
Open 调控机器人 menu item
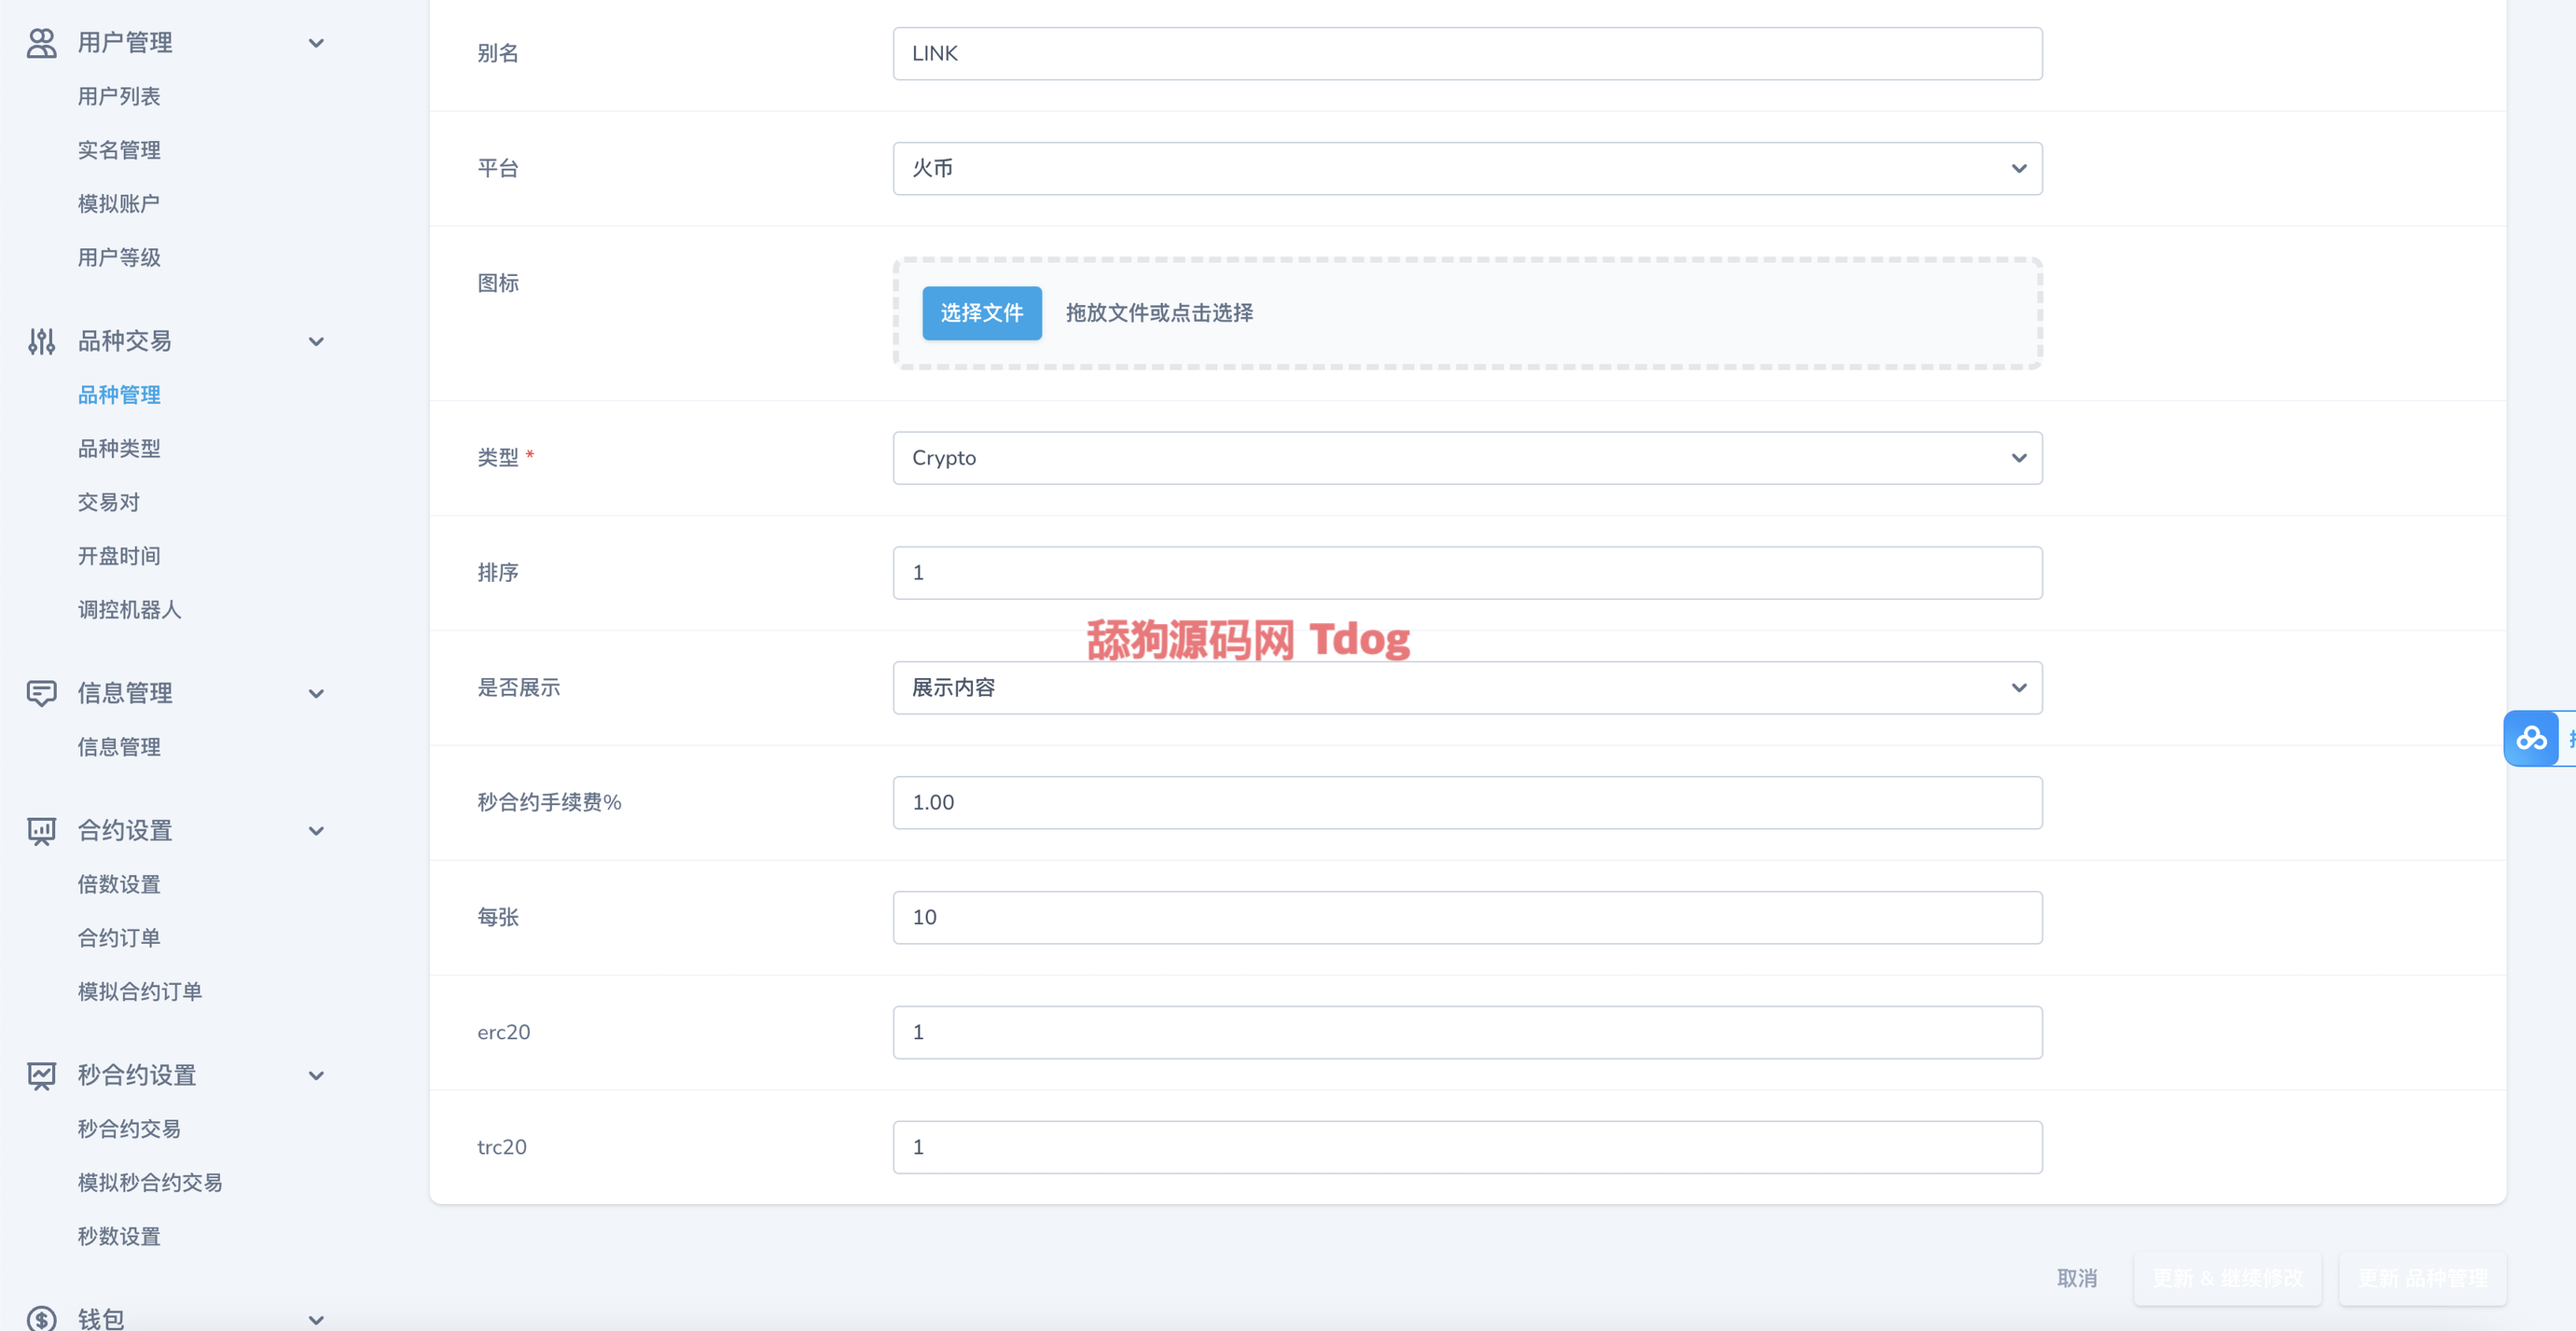click(129, 609)
